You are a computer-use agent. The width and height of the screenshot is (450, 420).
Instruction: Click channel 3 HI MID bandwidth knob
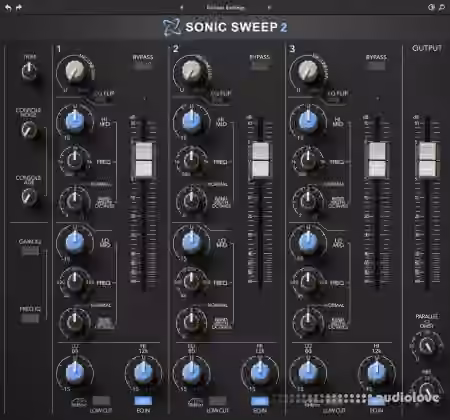(308, 200)
